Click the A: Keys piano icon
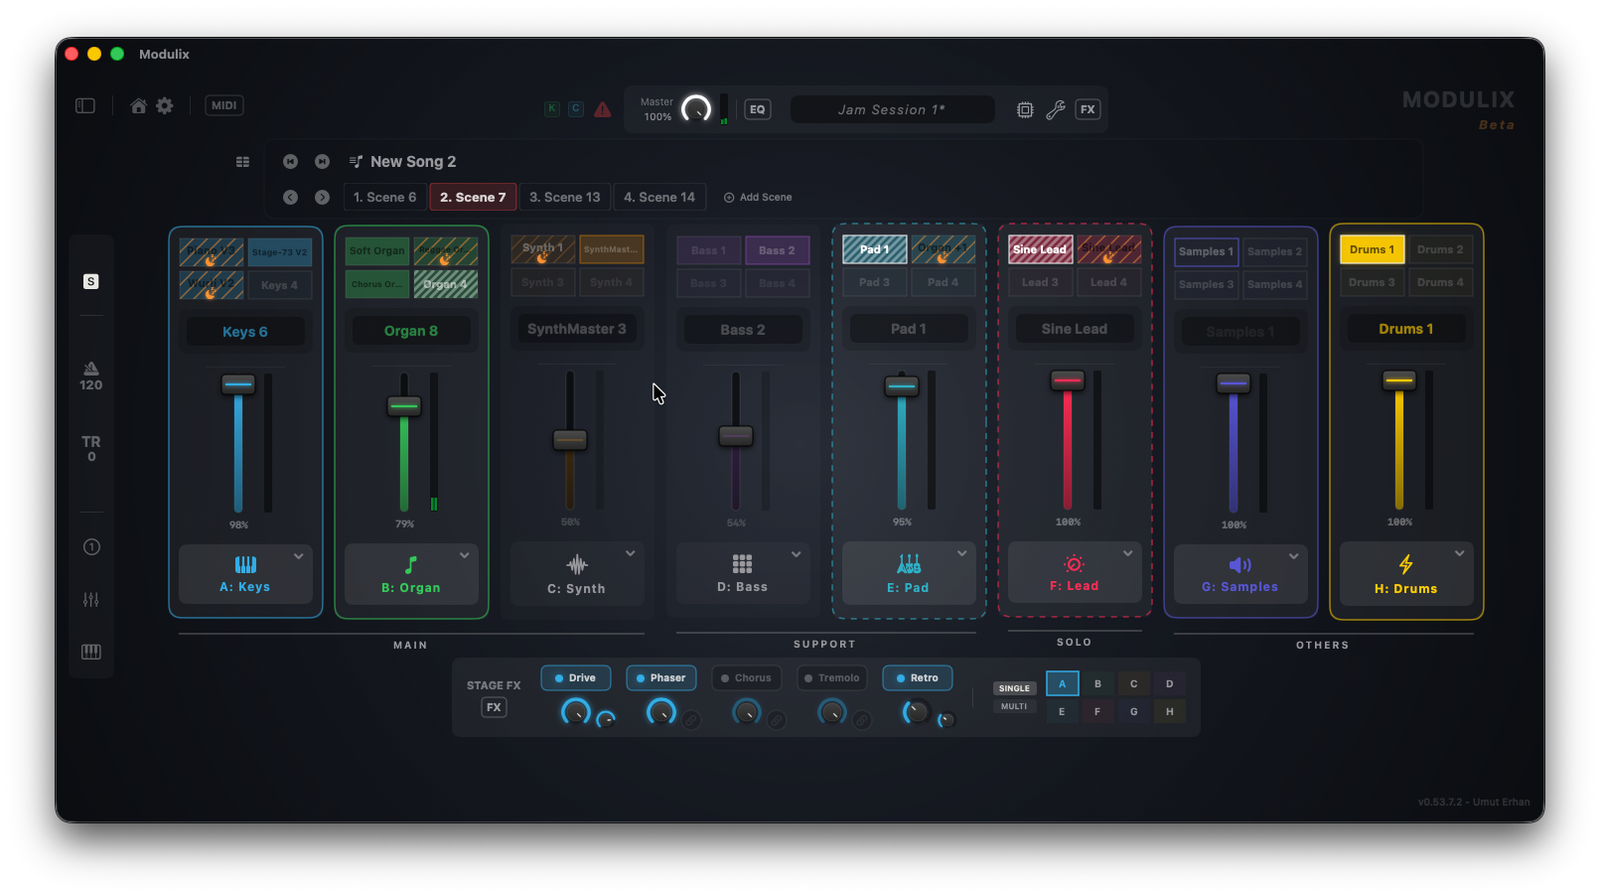The image size is (1600, 896). [x=245, y=564]
